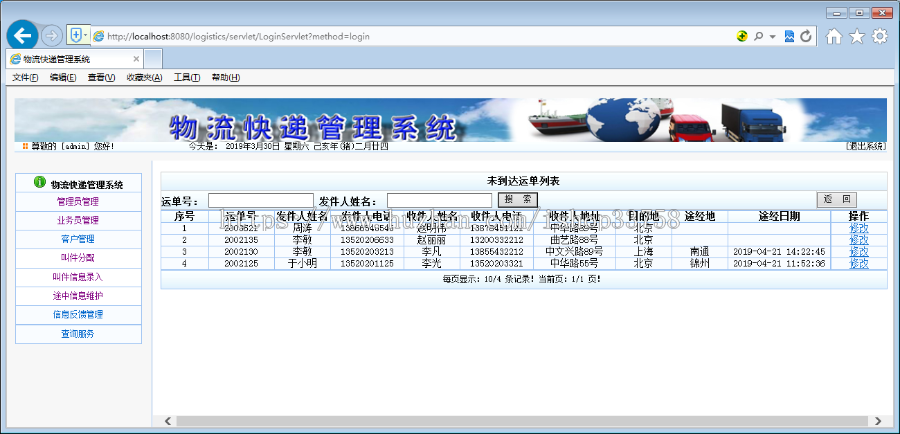900x434 pixels.
Task: Click the 目的地 column header
Action: pyautogui.click(x=643, y=216)
